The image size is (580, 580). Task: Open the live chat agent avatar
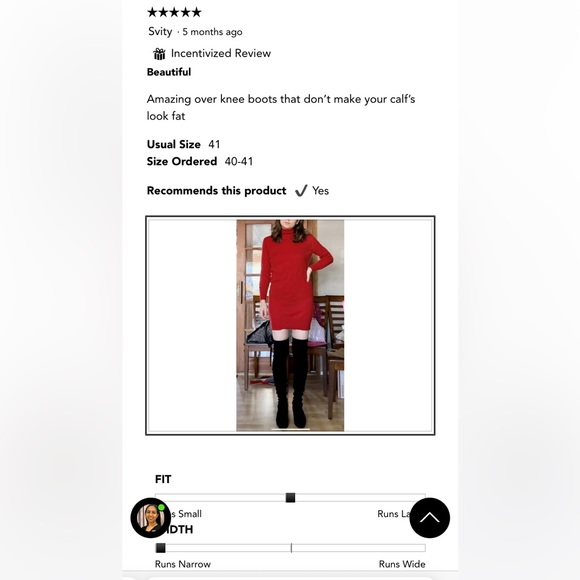tap(151, 517)
